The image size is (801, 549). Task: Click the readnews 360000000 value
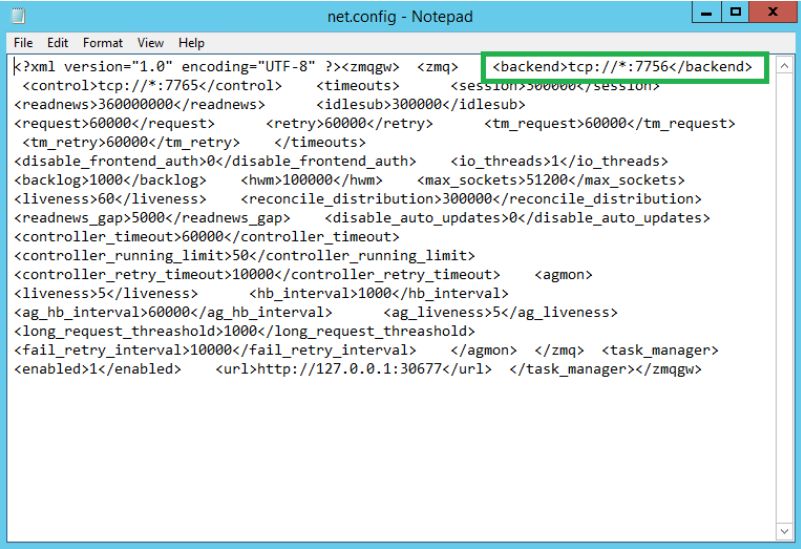[139, 105]
